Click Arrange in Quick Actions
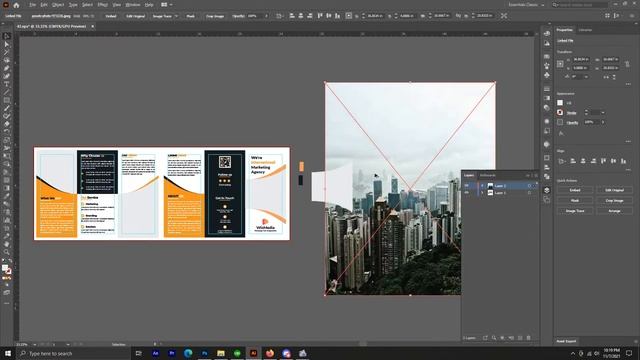This screenshot has width=640, height=360. pos(614,211)
